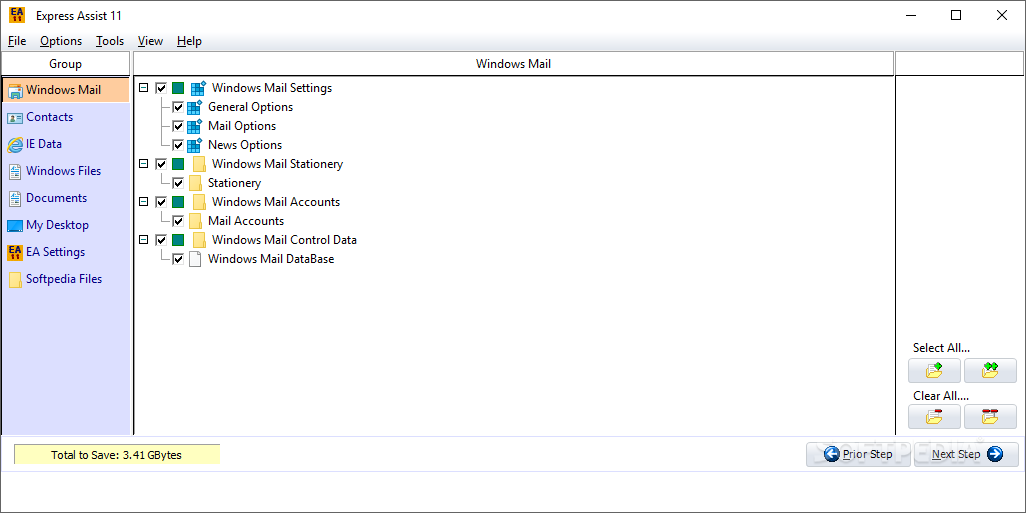Image resolution: width=1026 pixels, height=513 pixels.
Task: Click green square beside Windows Mail Control Data
Action: [x=178, y=239]
